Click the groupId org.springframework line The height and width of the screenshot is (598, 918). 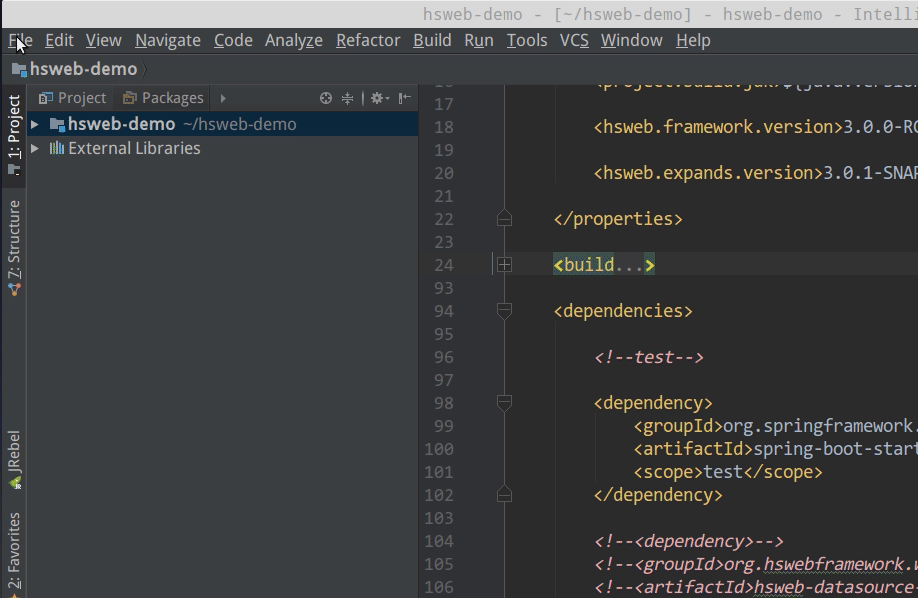pos(776,426)
